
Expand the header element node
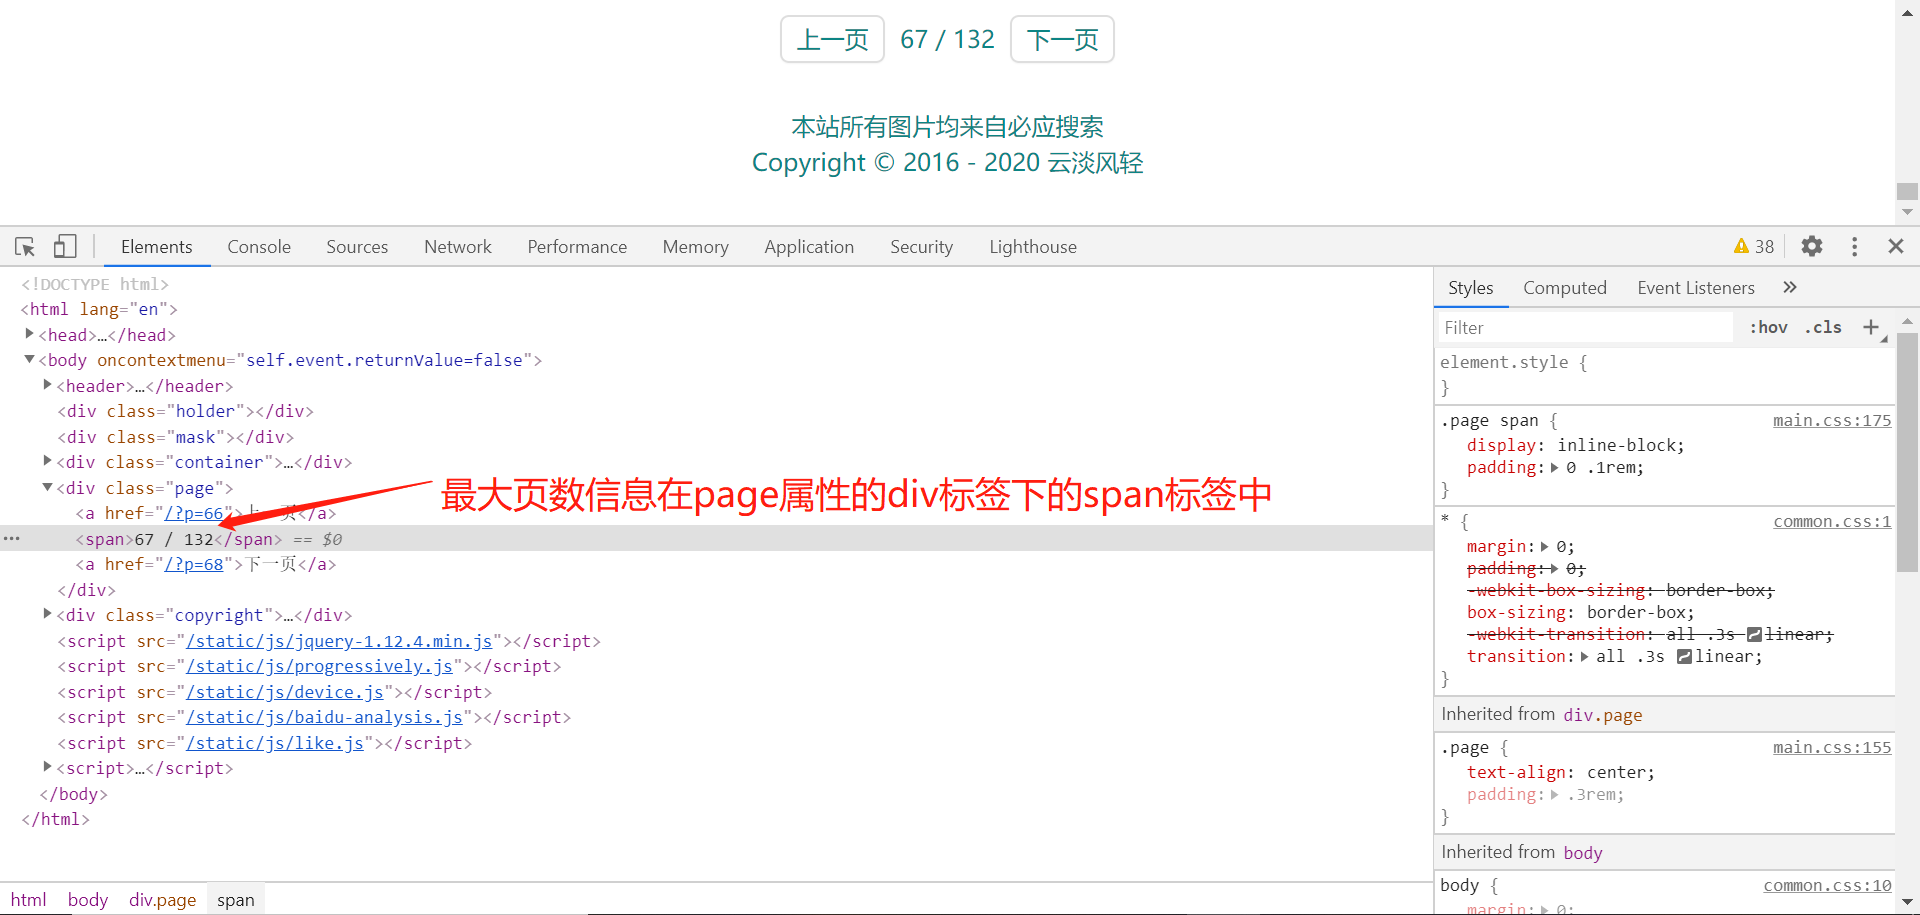point(48,385)
